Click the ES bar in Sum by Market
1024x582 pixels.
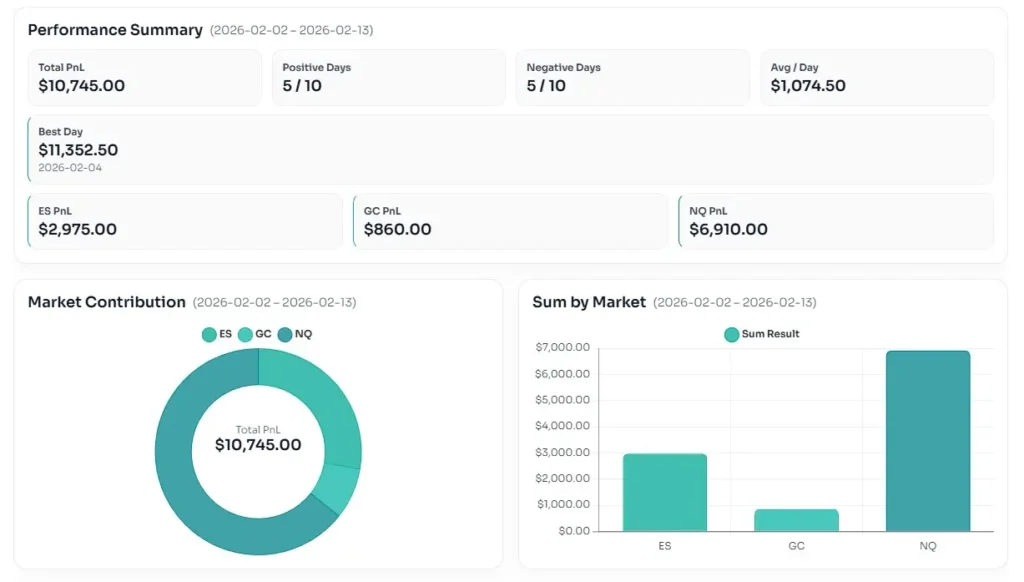point(664,492)
